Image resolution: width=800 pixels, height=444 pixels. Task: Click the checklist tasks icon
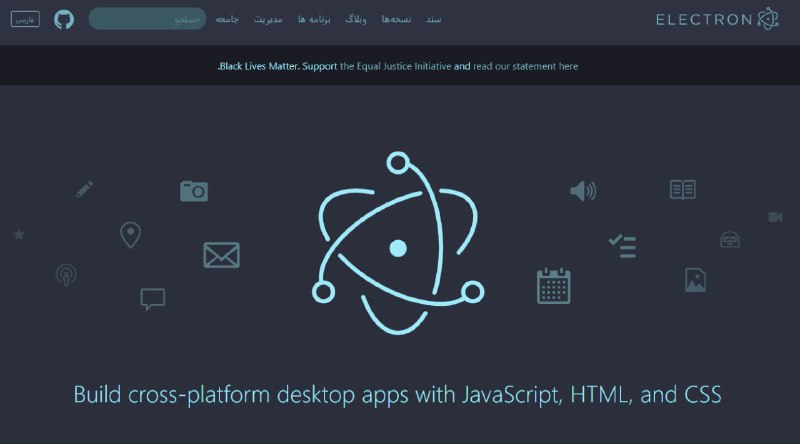(622, 246)
